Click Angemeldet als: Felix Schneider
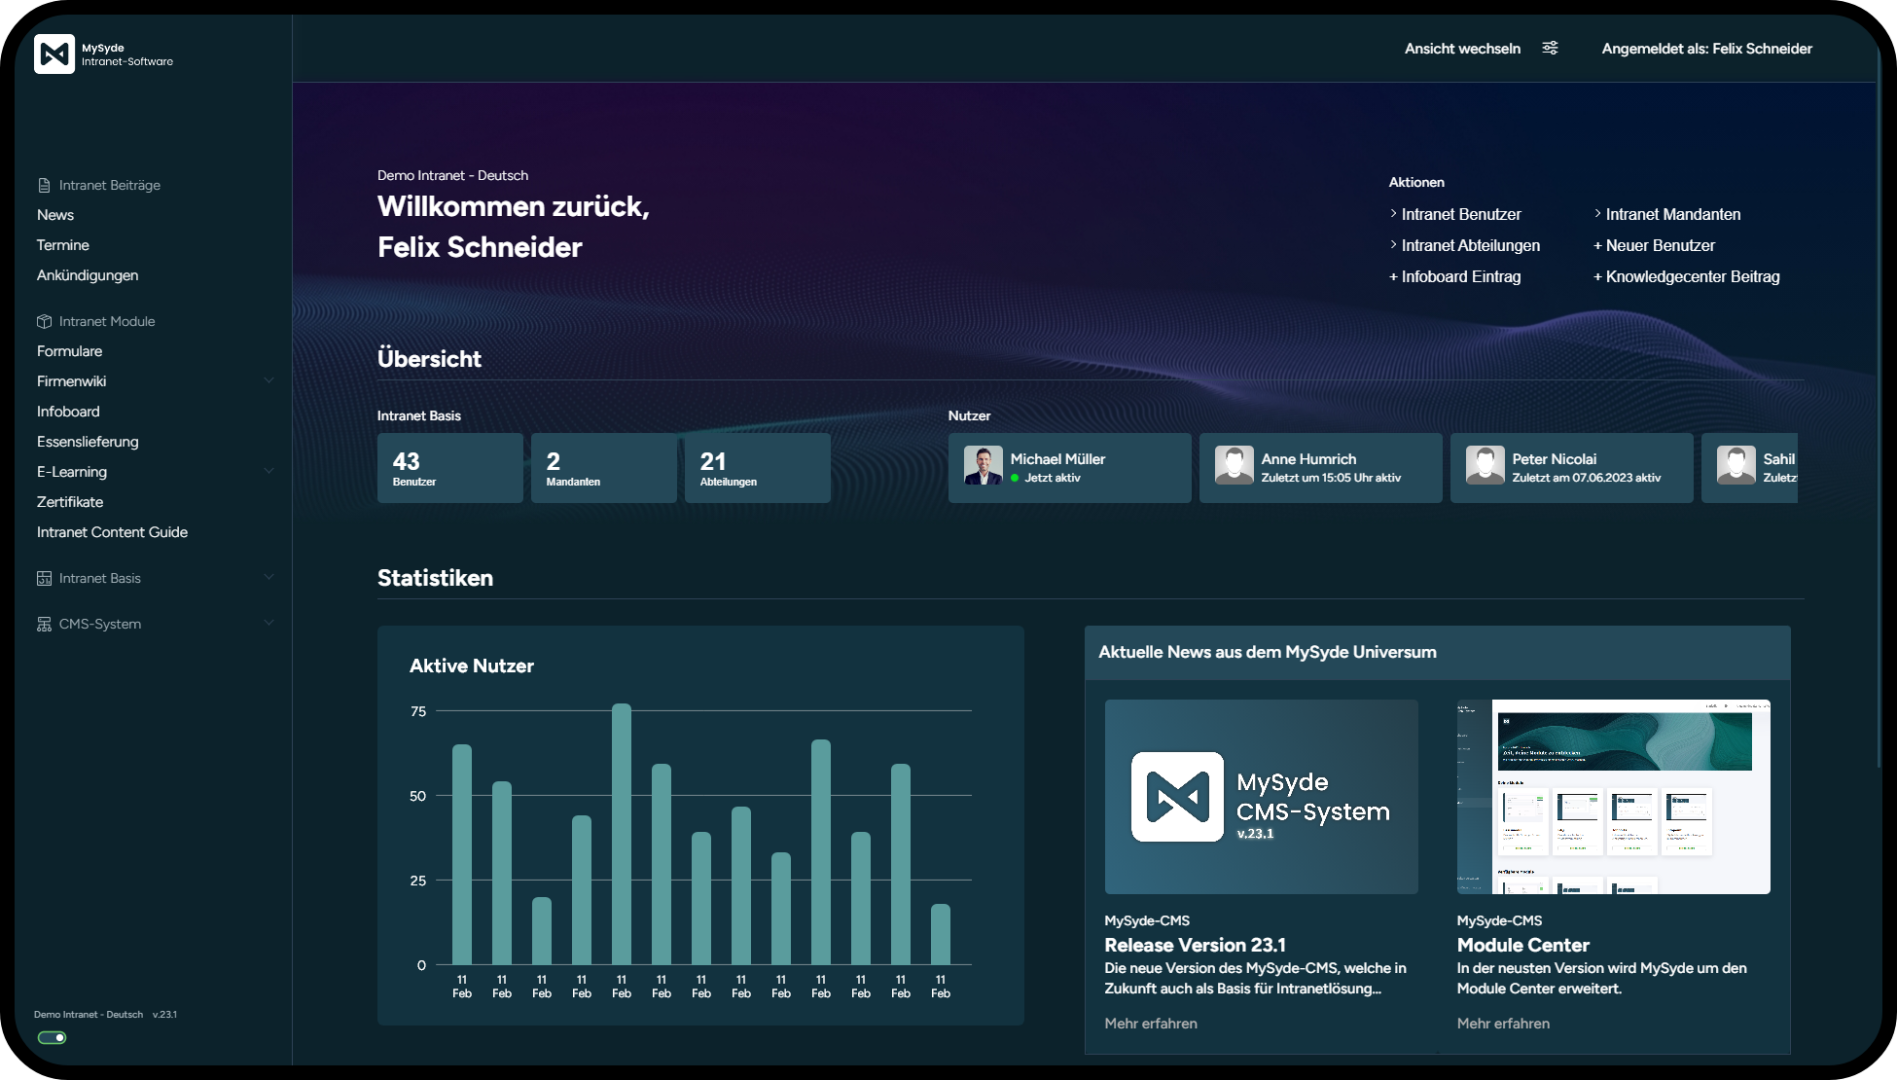The height and width of the screenshot is (1080, 1897). click(1707, 48)
